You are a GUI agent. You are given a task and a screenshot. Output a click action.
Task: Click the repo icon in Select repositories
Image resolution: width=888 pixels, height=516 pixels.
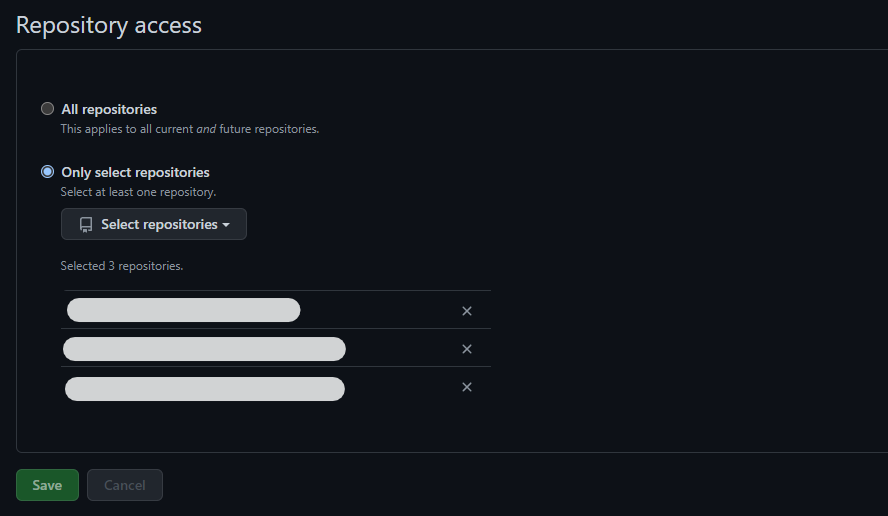point(86,225)
